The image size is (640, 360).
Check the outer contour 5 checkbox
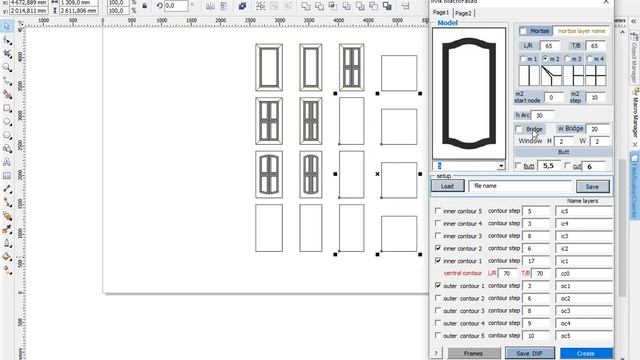438,336
